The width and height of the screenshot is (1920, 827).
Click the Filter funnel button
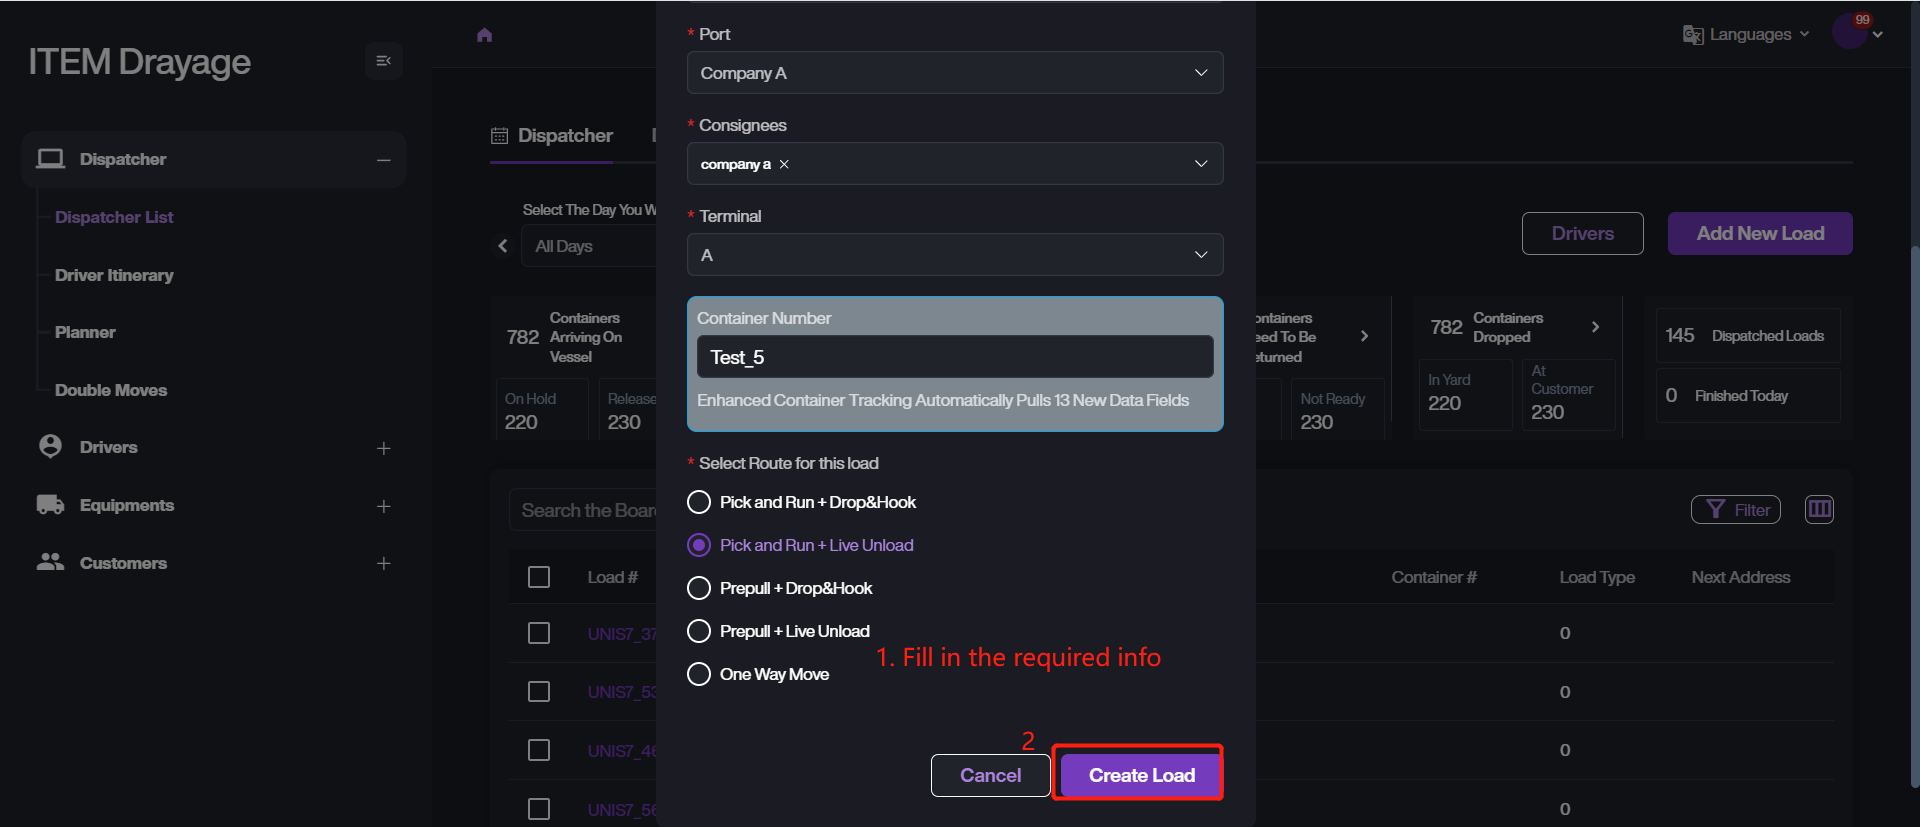click(x=1735, y=510)
